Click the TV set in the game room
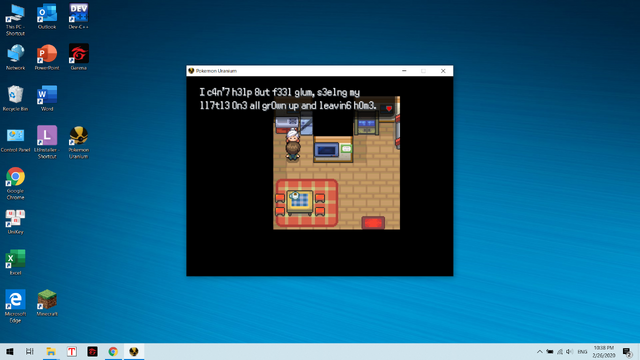Viewport: 640px width, 360px height. (326, 150)
